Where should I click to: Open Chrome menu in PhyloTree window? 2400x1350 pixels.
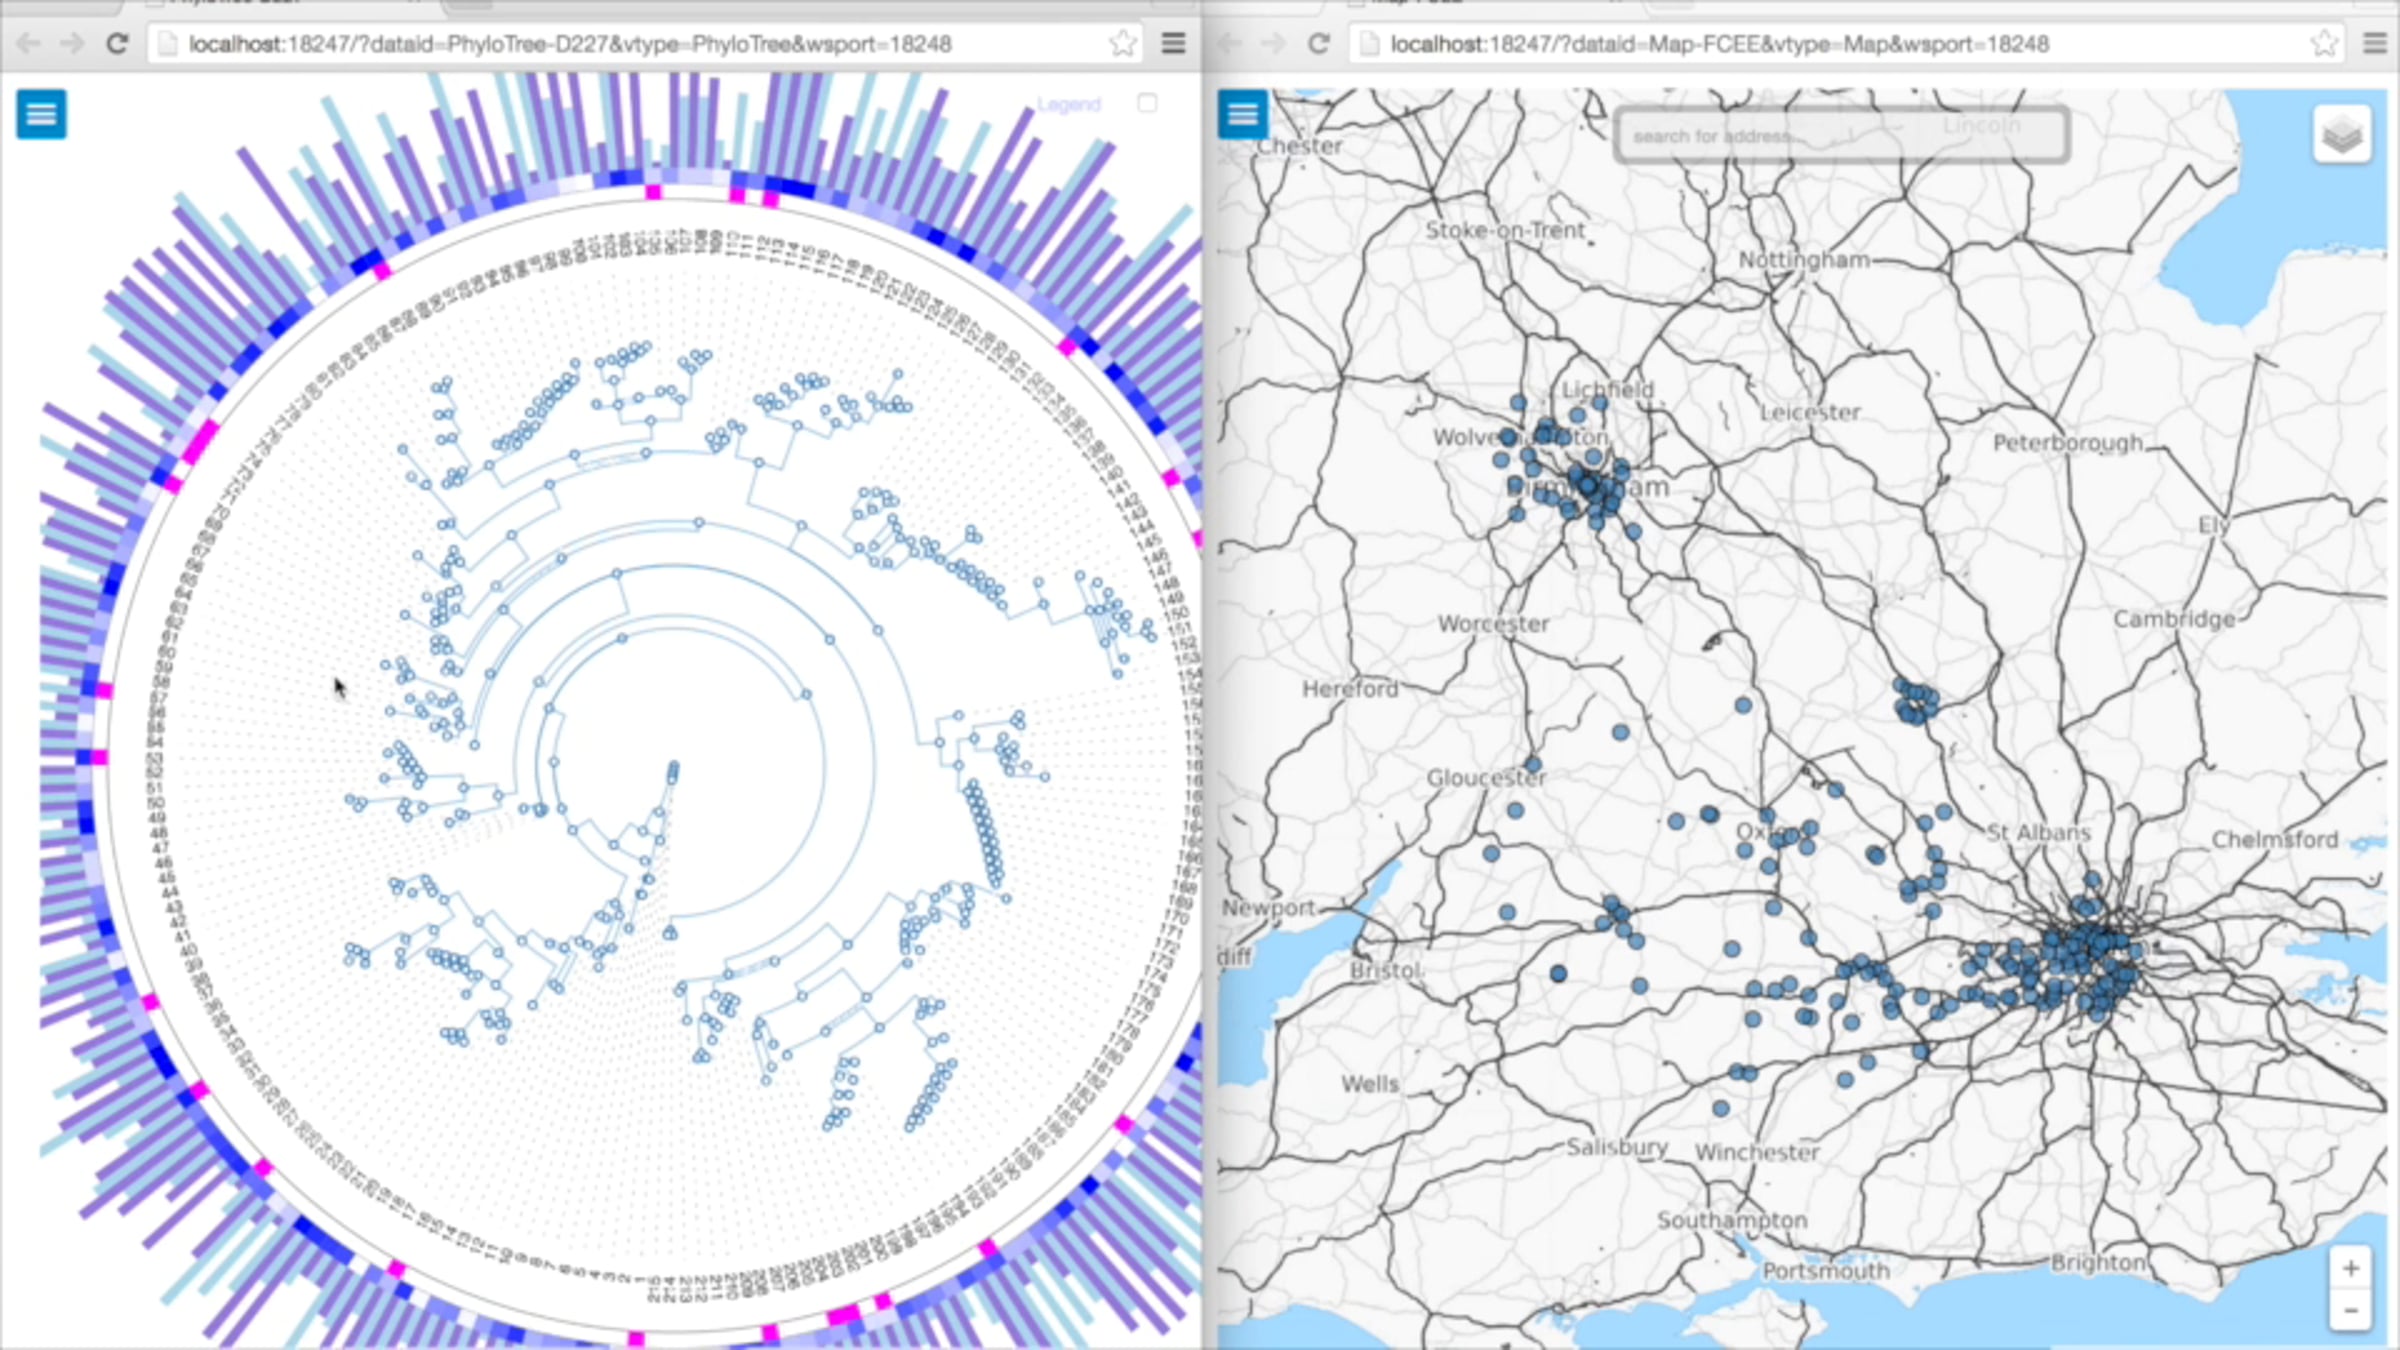[x=1173, y=44]
